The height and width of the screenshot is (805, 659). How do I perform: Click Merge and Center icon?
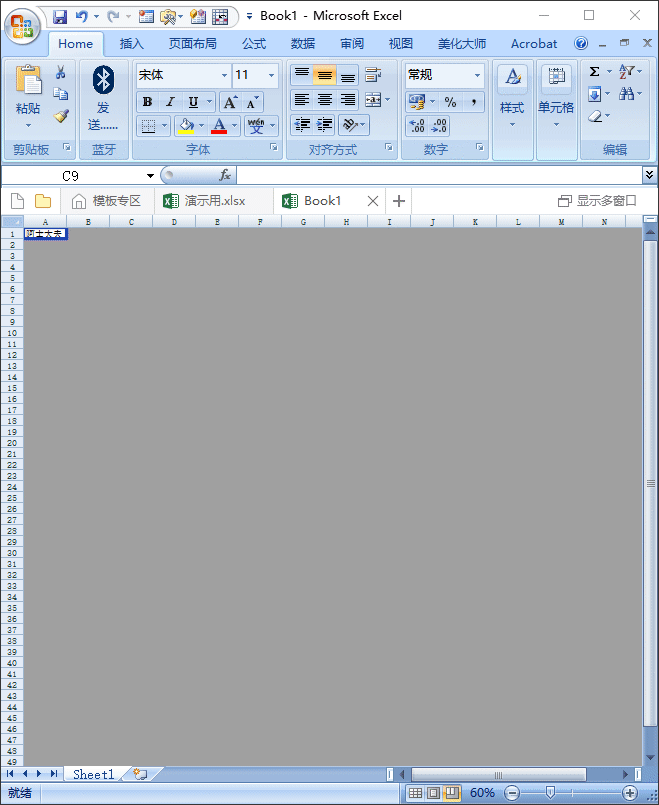[x=373, y=100]
